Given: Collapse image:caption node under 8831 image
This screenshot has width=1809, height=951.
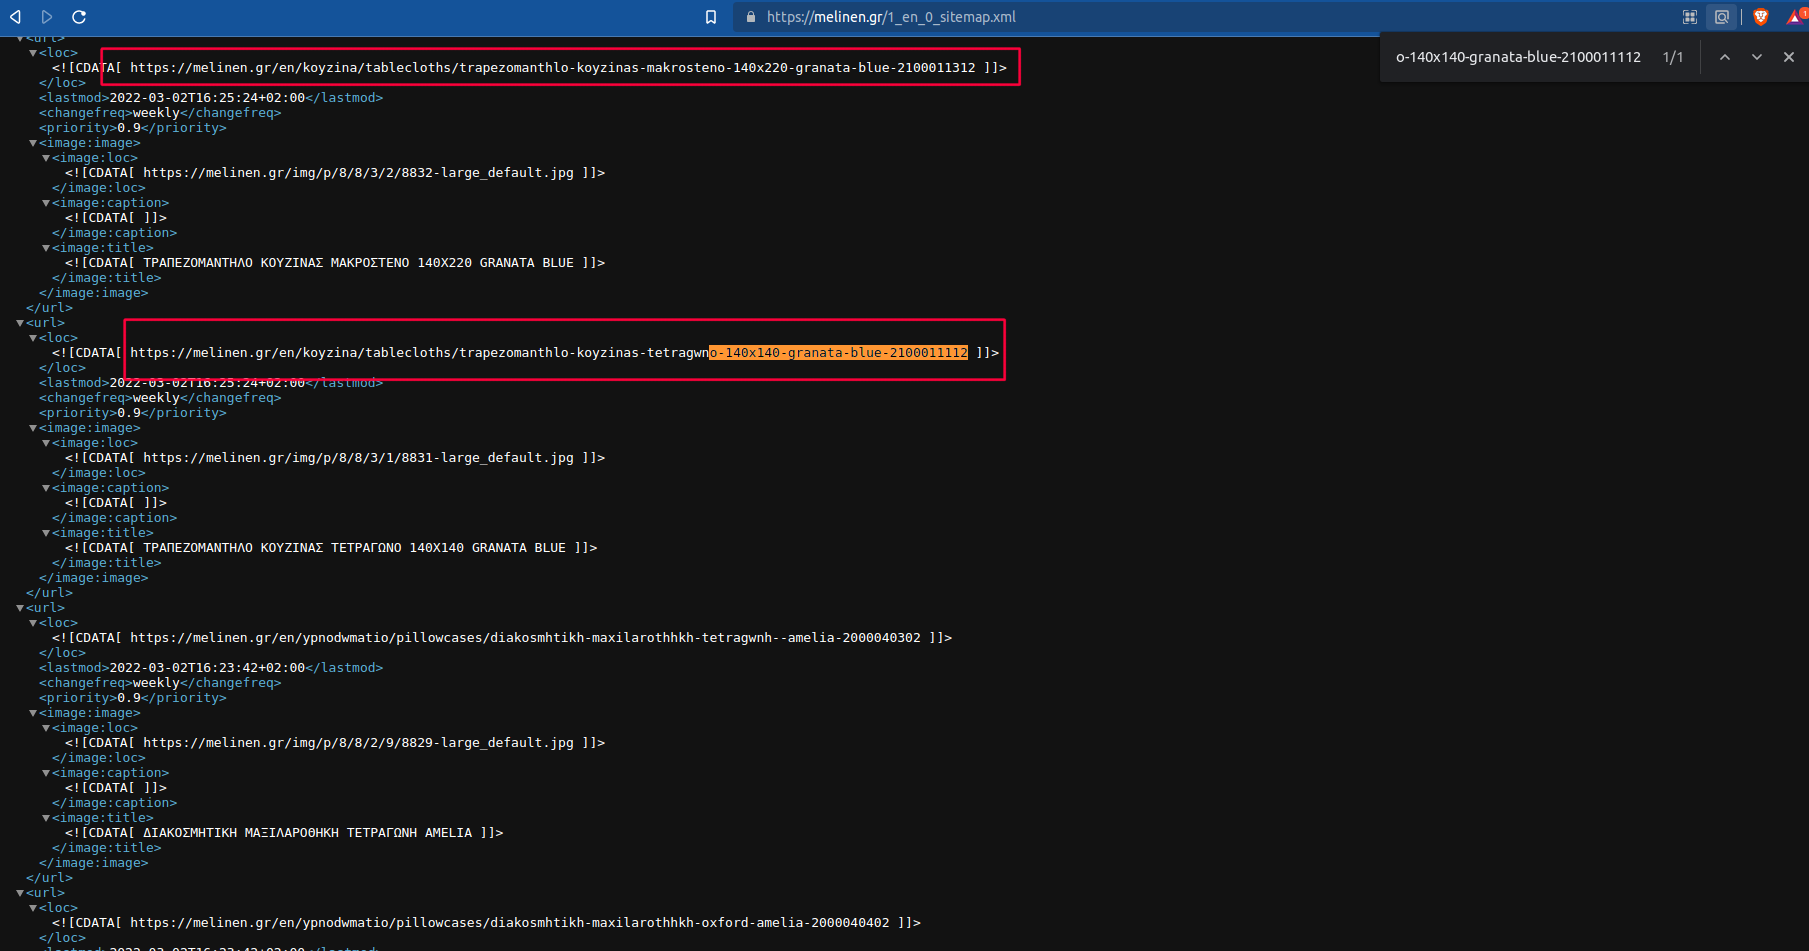Looking at the screenshot, I should click(46, 488).
